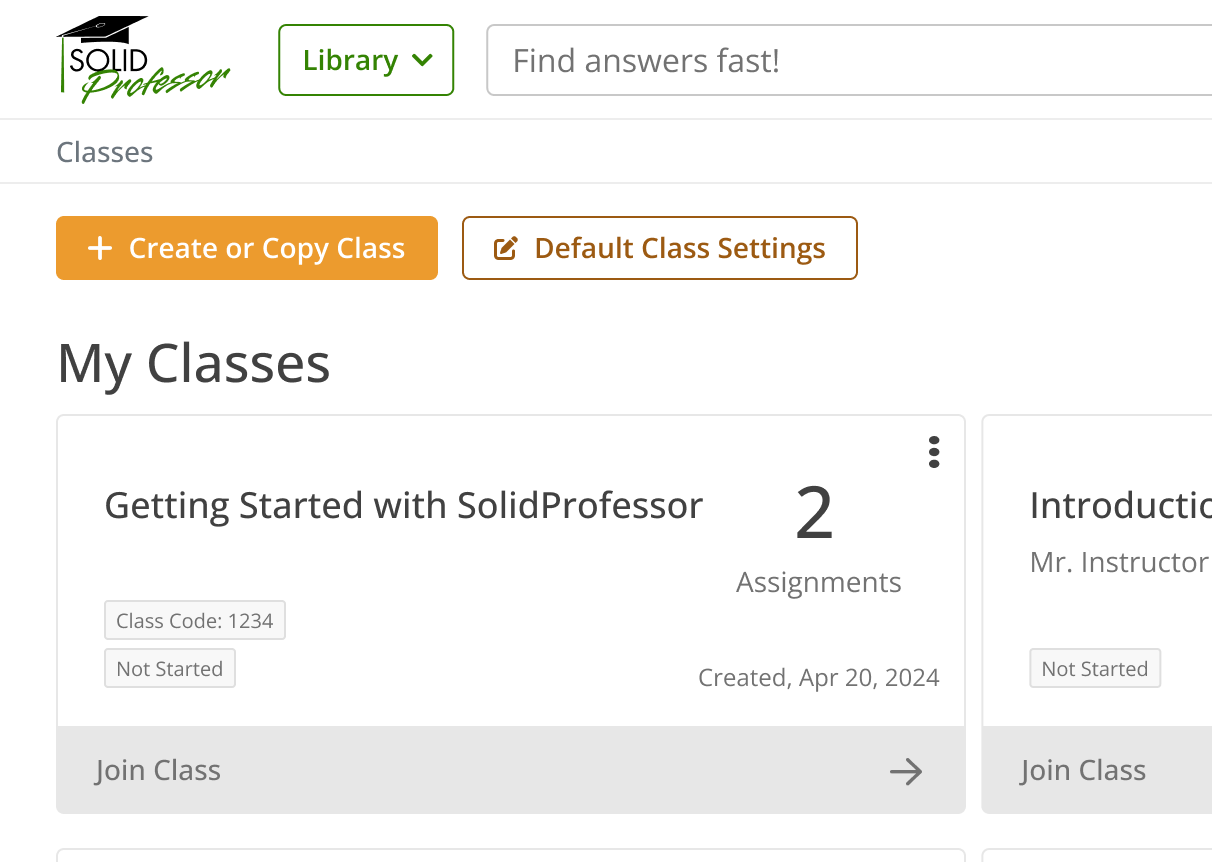
Task: Click the Classes breadcrumb
Action: (x=105, y=152)
